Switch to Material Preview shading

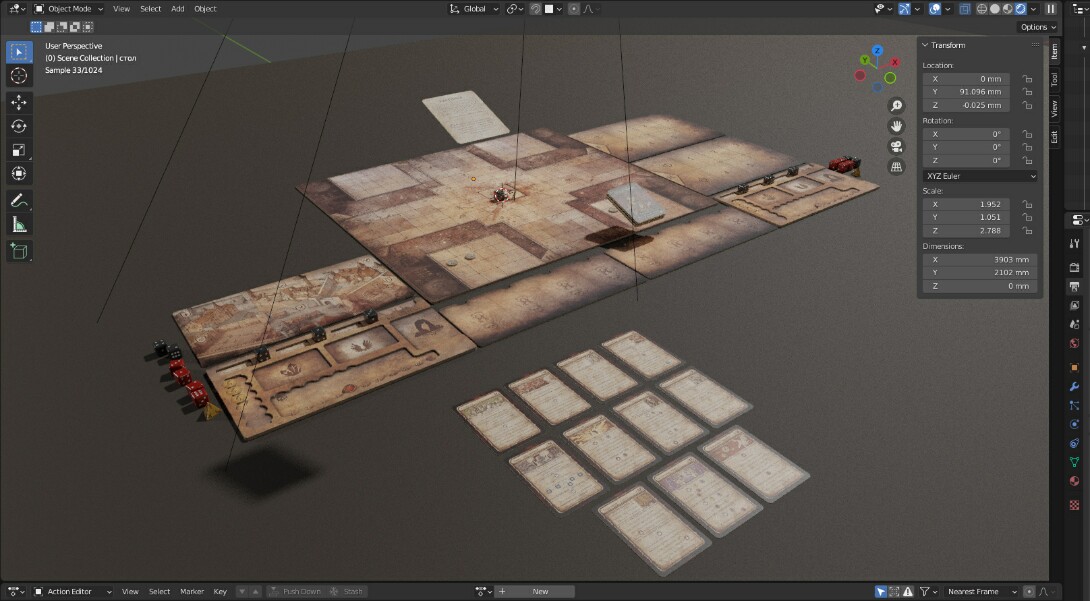(1008, 9)
